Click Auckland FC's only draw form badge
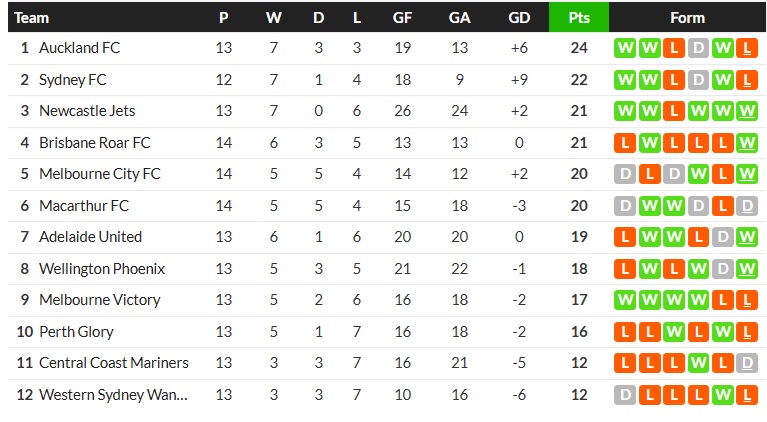 pos(699,48)
